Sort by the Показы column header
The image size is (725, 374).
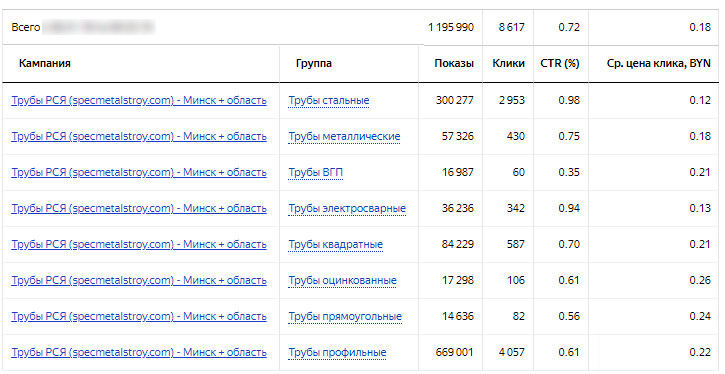click(454, 63)
